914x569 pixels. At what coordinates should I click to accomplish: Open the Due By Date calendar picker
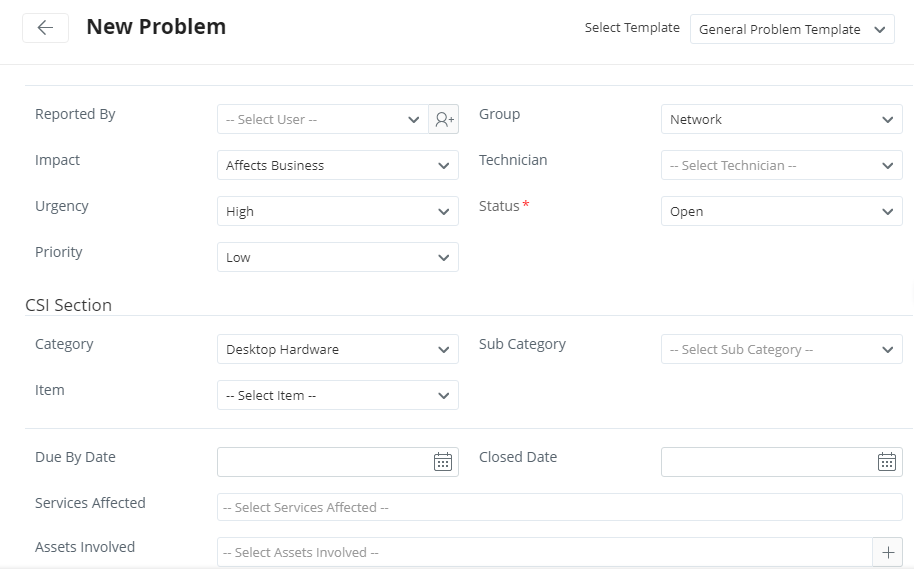pos(443,462)
